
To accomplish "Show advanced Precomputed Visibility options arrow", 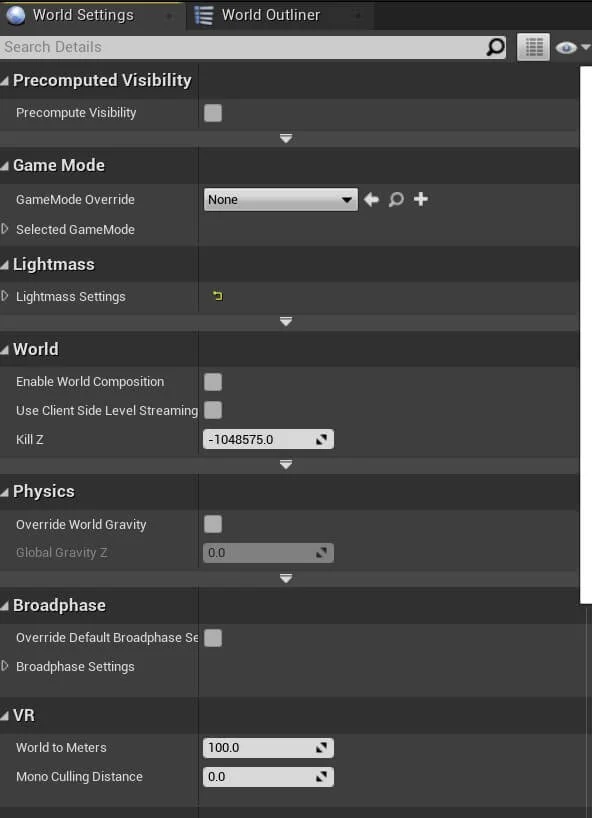I will point(286,139).
